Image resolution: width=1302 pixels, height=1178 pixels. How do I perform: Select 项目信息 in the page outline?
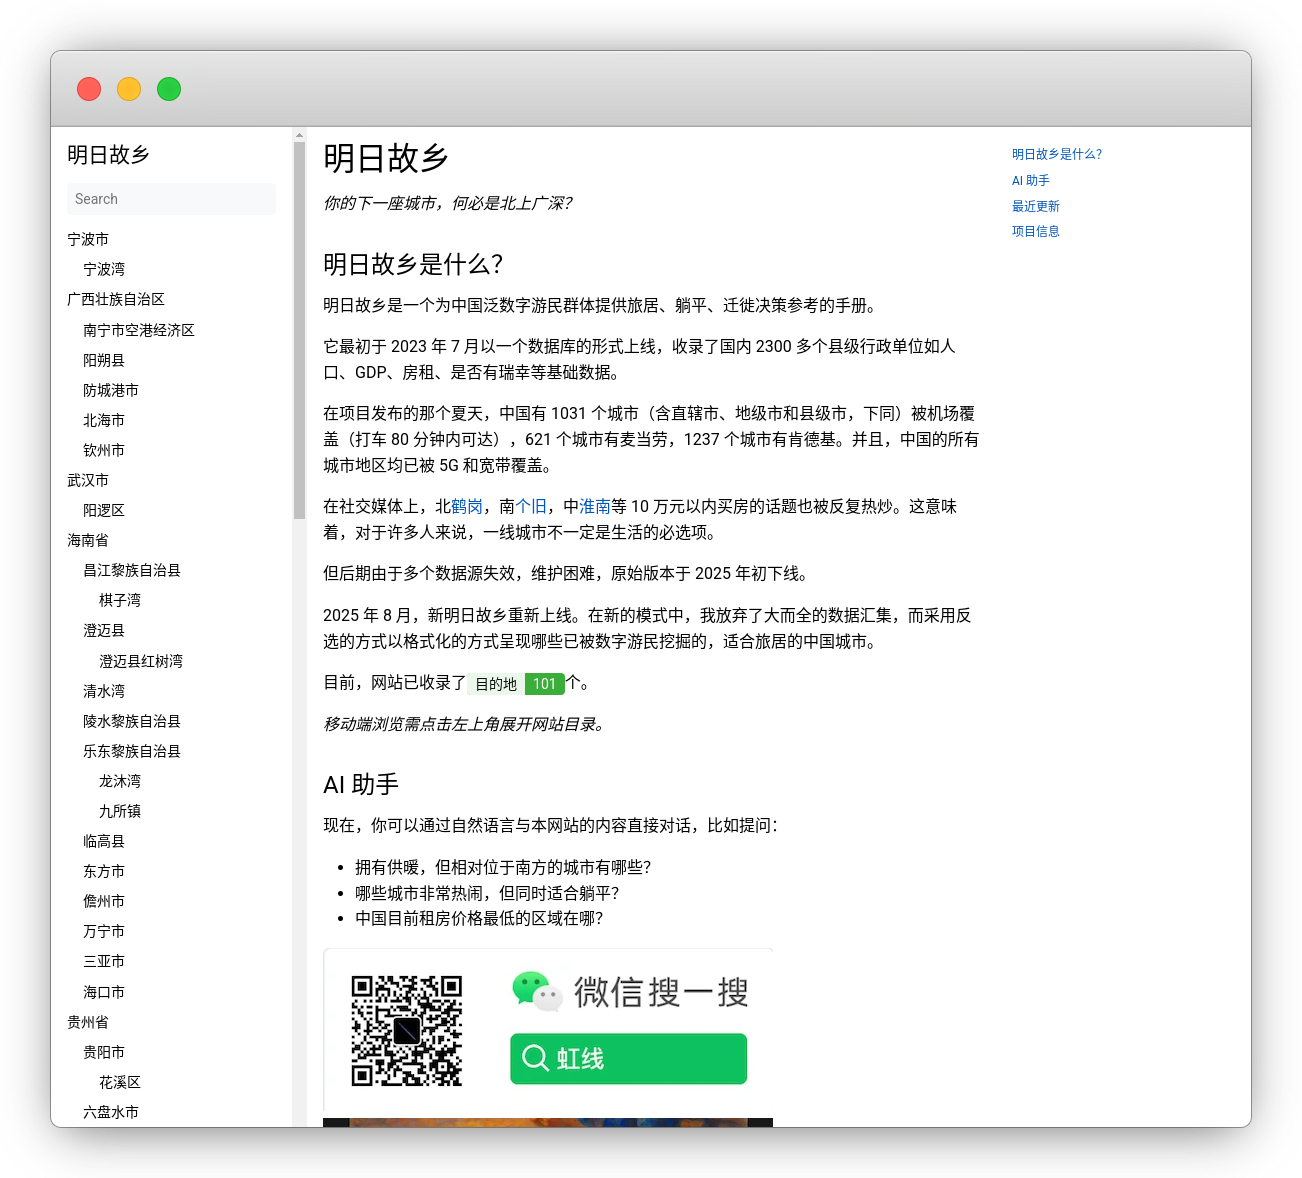tap(1035, 231)
